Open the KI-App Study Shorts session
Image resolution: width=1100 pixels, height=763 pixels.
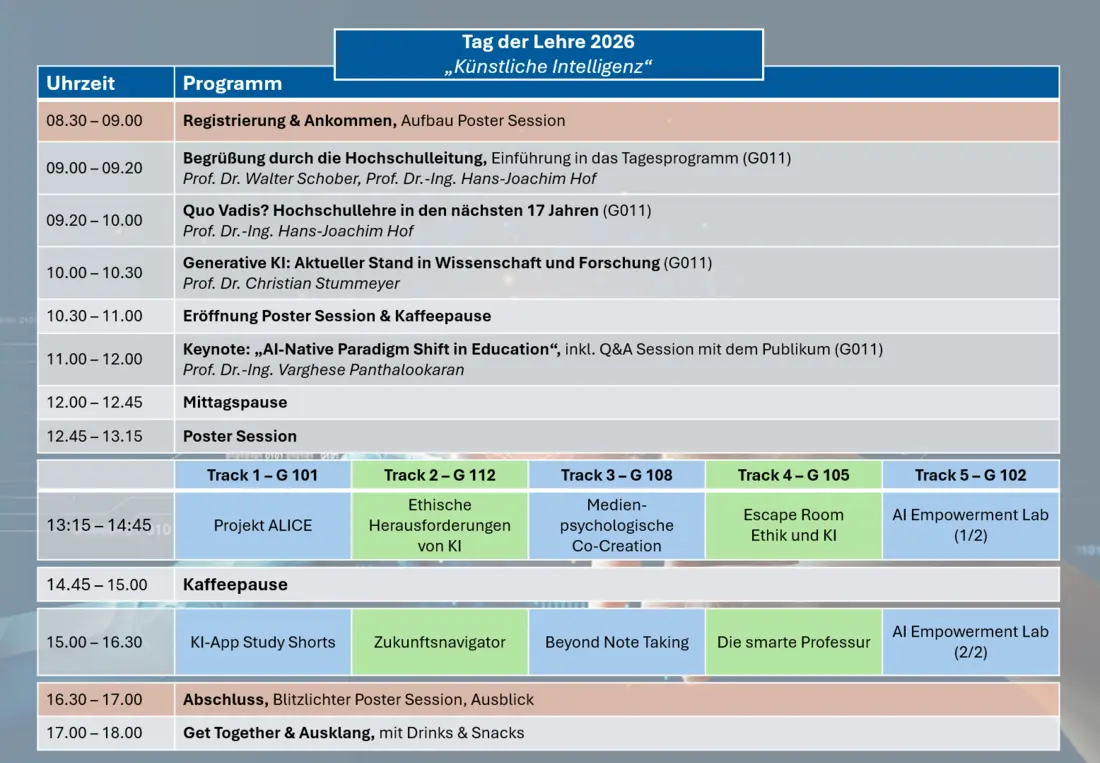(x=262, y=642)
